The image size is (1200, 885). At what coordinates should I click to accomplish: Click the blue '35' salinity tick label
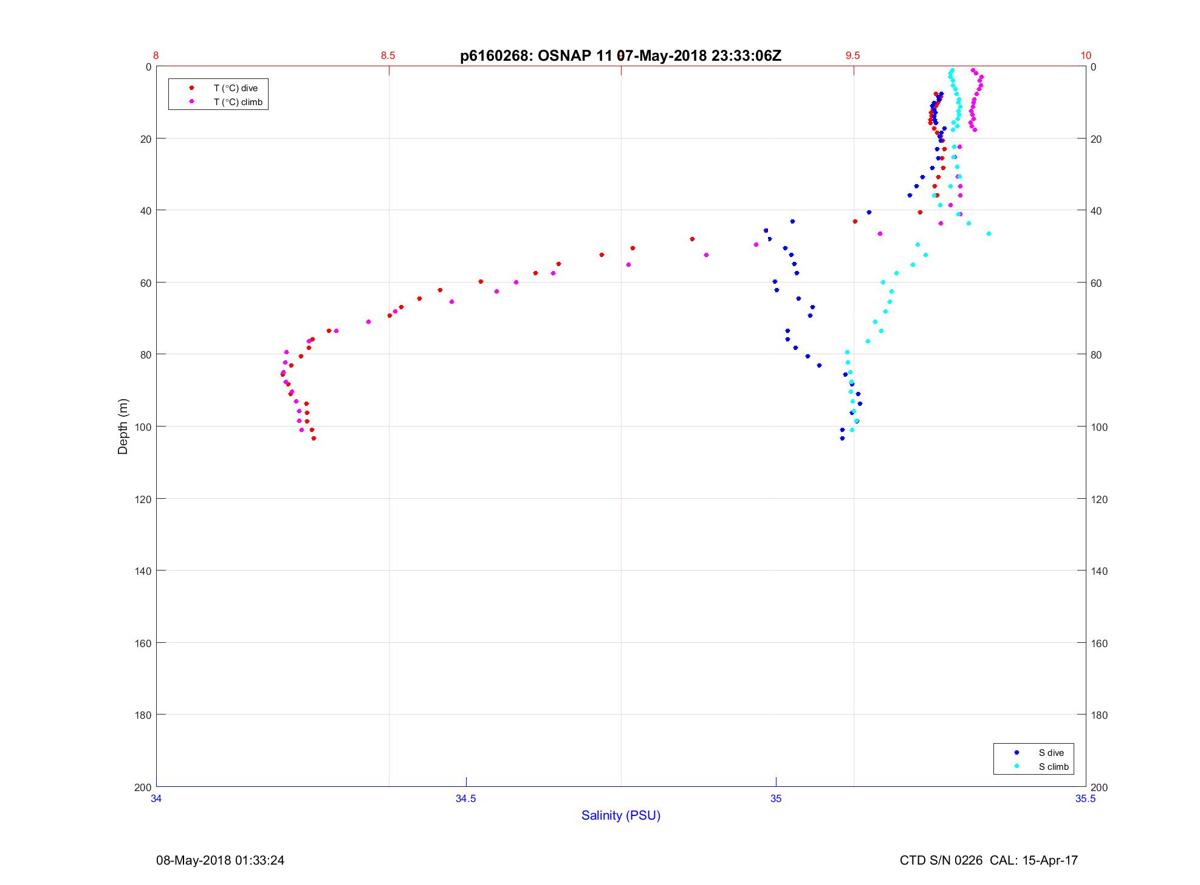click(x=776, y=798)
